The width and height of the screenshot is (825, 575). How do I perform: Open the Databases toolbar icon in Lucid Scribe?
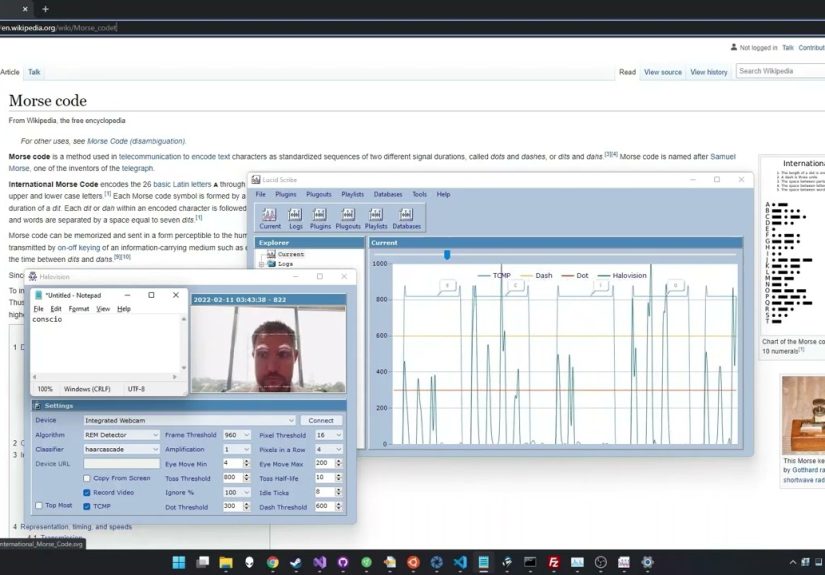pos(406,218)
